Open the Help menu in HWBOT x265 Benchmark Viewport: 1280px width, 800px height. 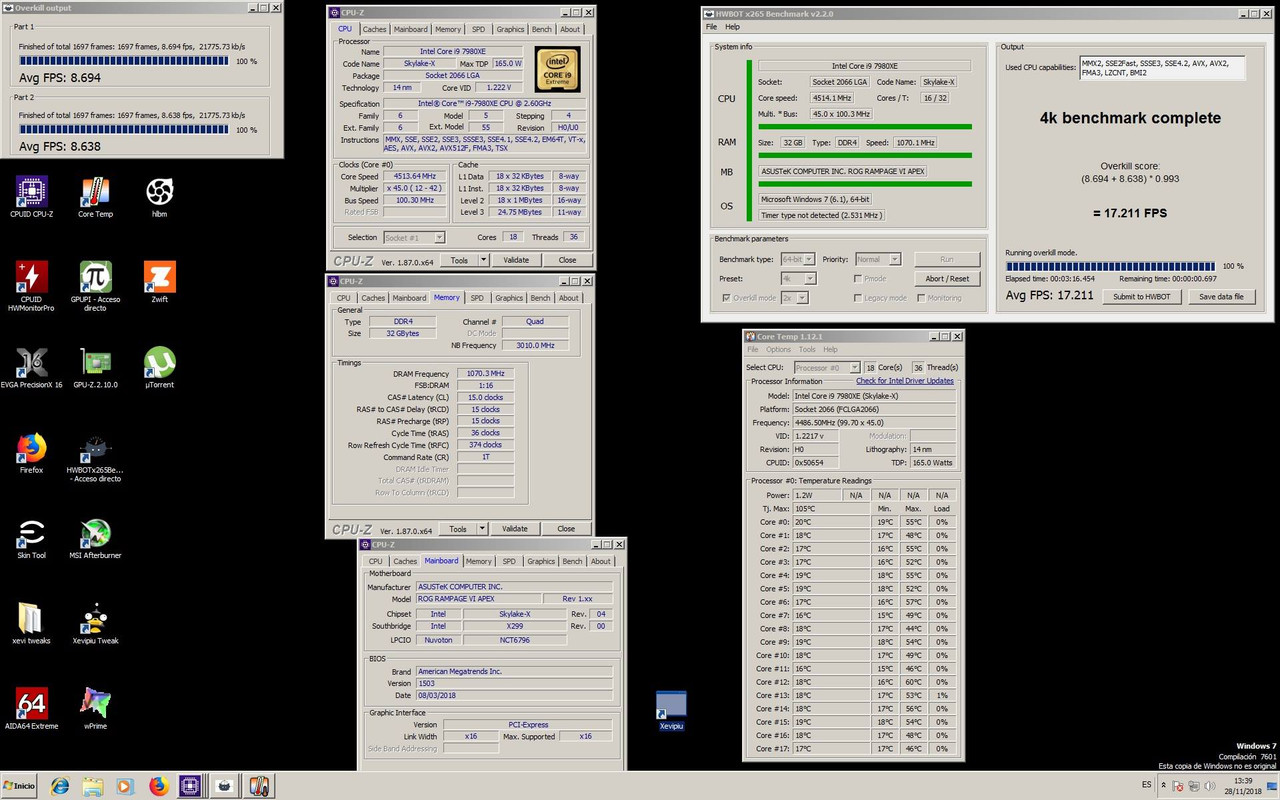point(732,27)
